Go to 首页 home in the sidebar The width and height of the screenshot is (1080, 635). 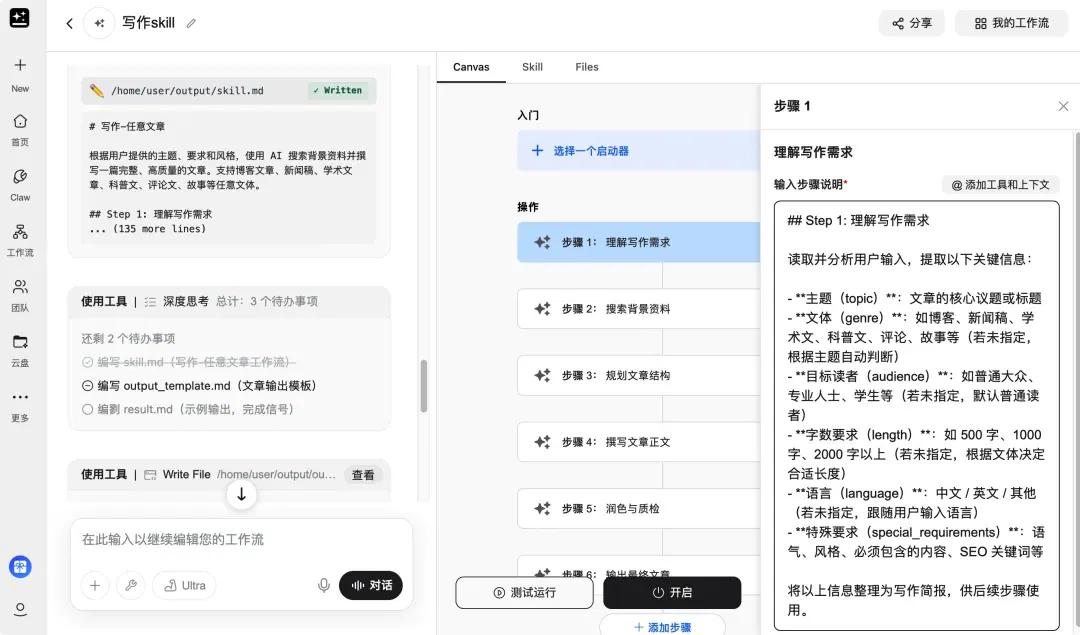point(20,129)
